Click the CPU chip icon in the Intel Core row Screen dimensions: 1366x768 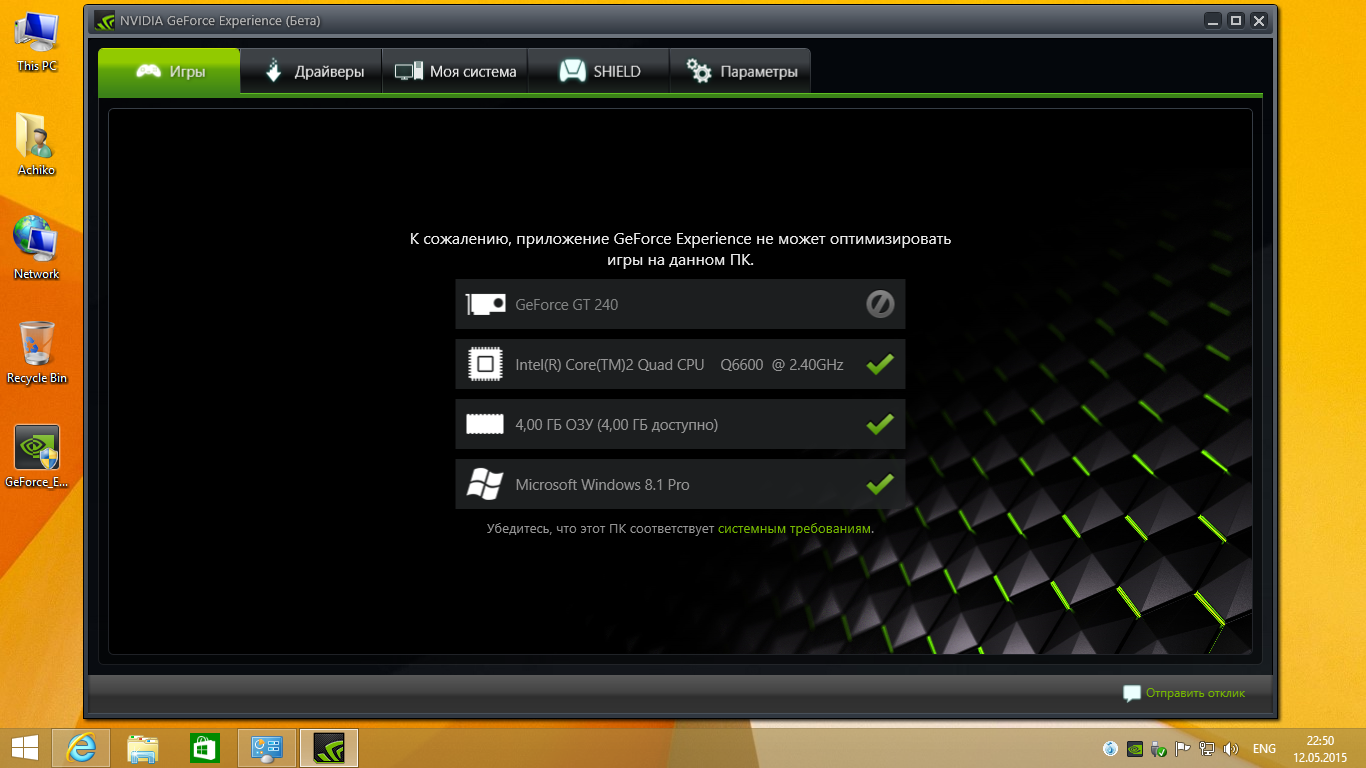click(x=485, y=364)
